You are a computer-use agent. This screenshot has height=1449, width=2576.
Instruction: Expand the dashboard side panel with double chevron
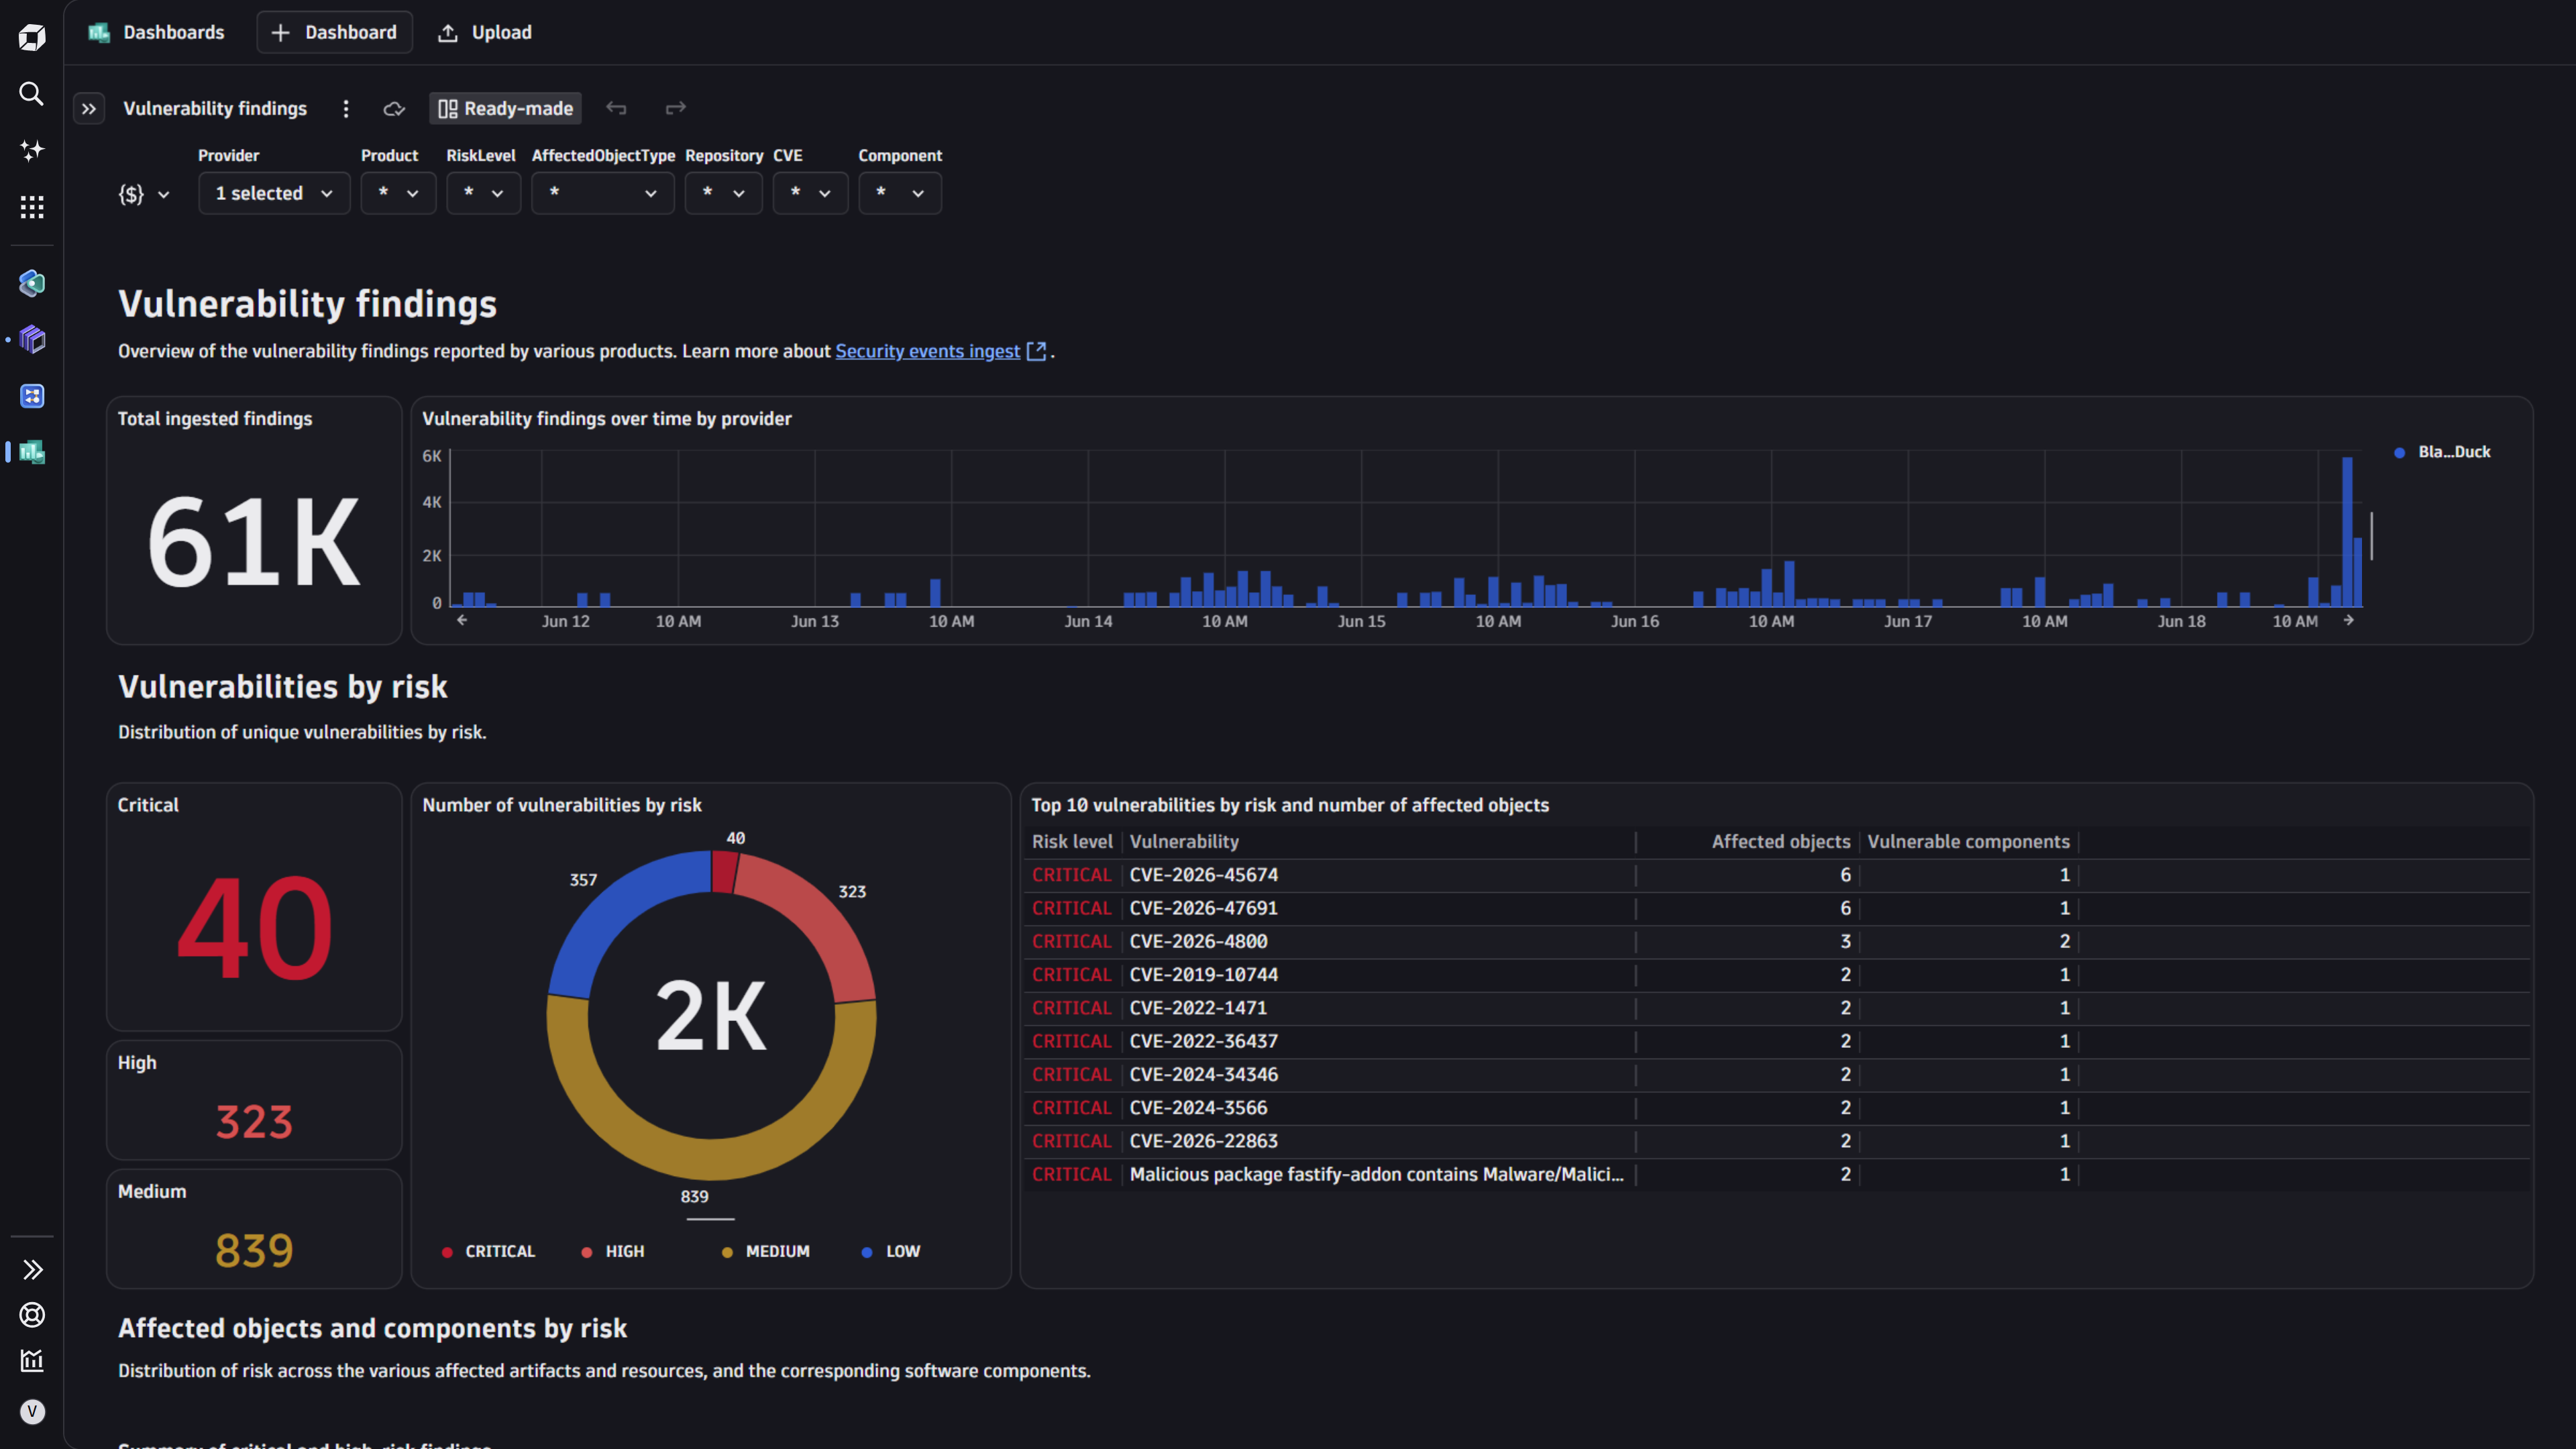point(89,108)
